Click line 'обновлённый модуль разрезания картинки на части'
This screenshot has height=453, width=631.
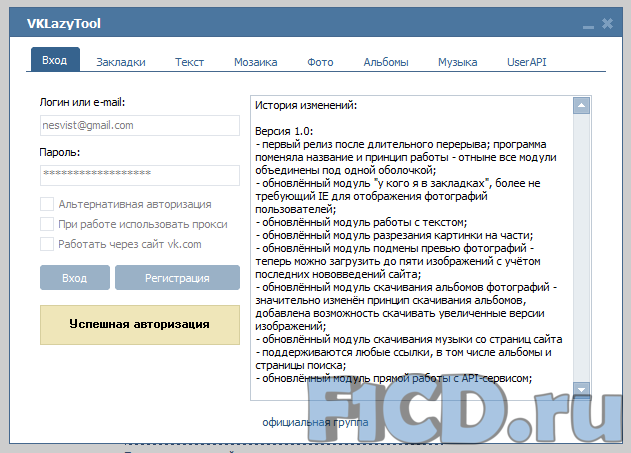[x=394, y=235]
